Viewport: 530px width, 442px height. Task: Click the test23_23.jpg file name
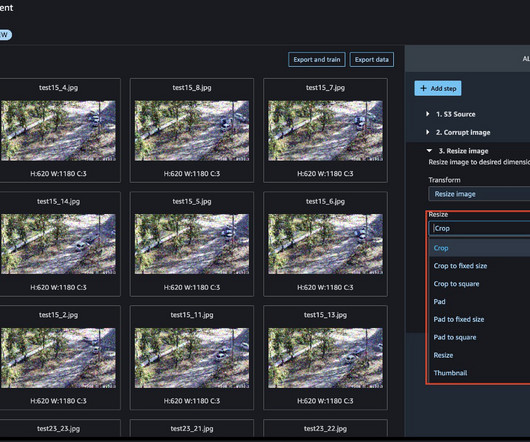click(58, 429)
